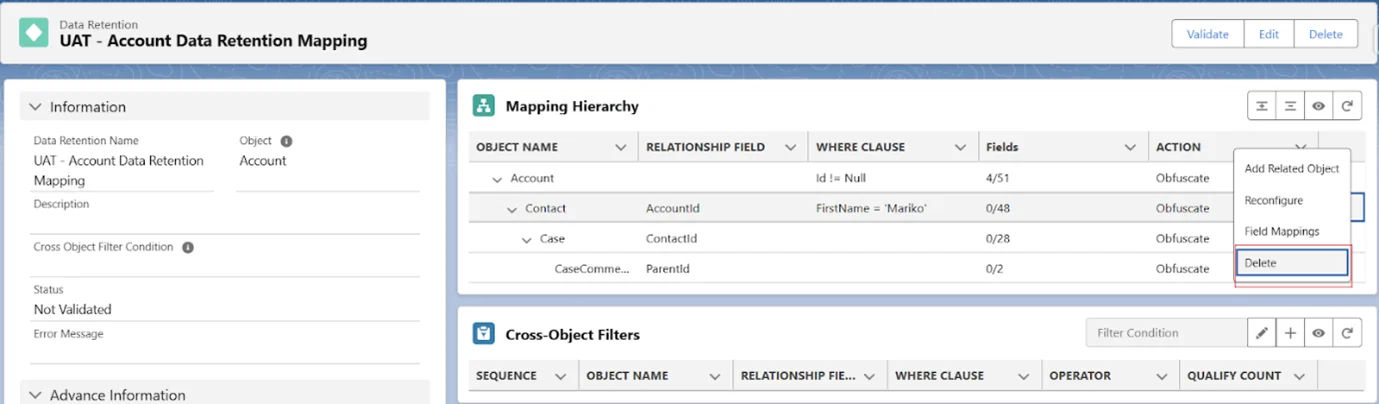
Task: Collapse the Information section
Action: point(36,107)
